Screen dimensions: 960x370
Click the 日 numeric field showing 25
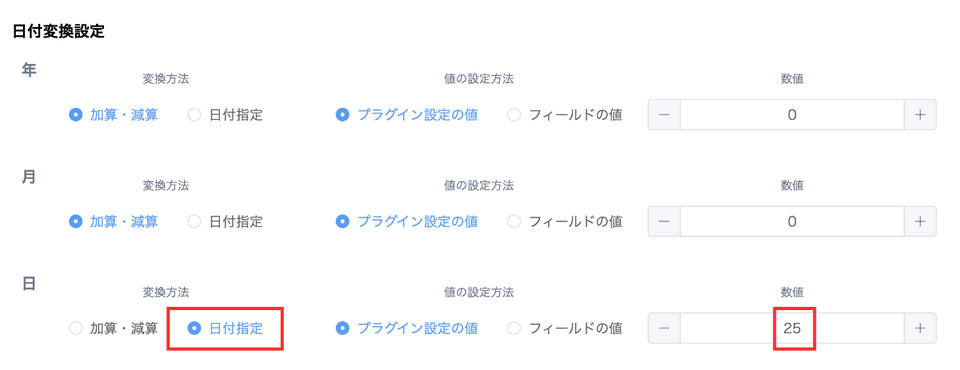[792, 328]
